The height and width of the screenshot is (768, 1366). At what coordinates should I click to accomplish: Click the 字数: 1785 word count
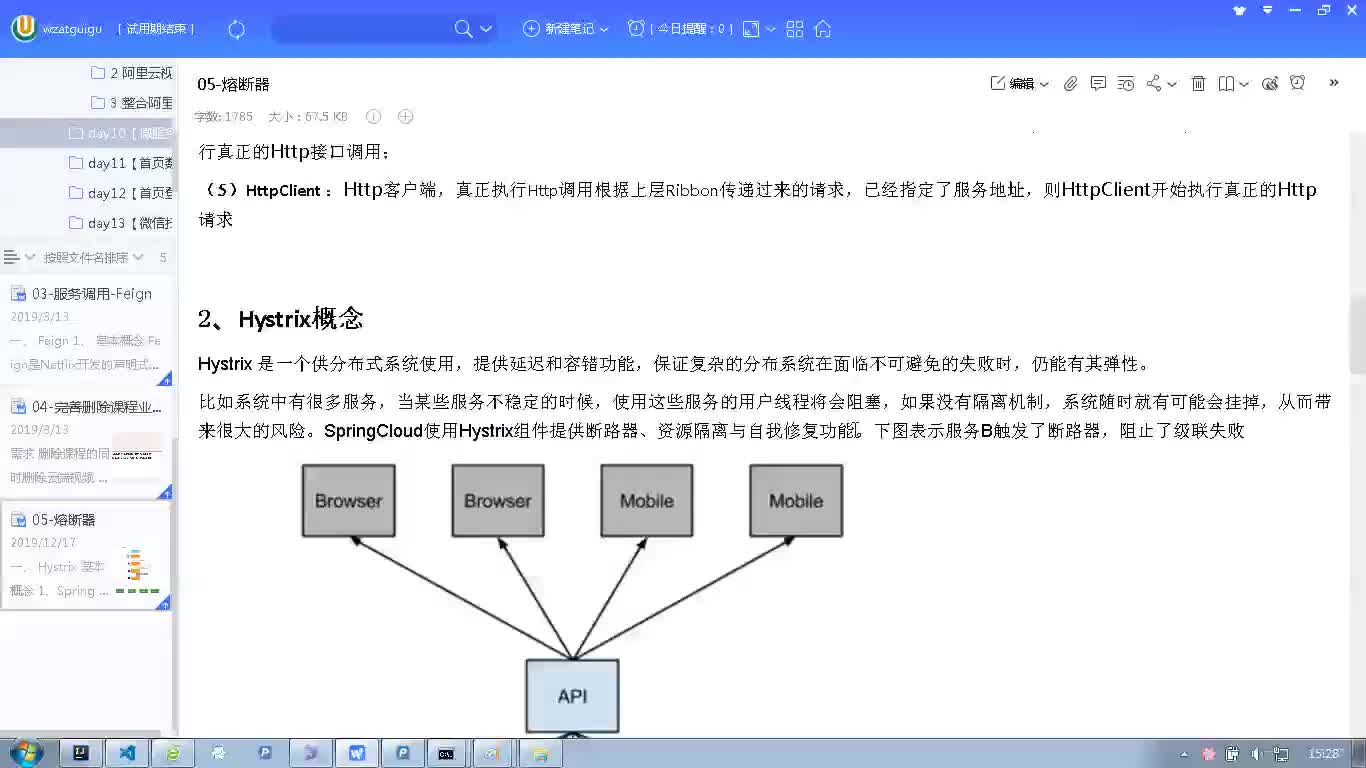tap(224, 117)
